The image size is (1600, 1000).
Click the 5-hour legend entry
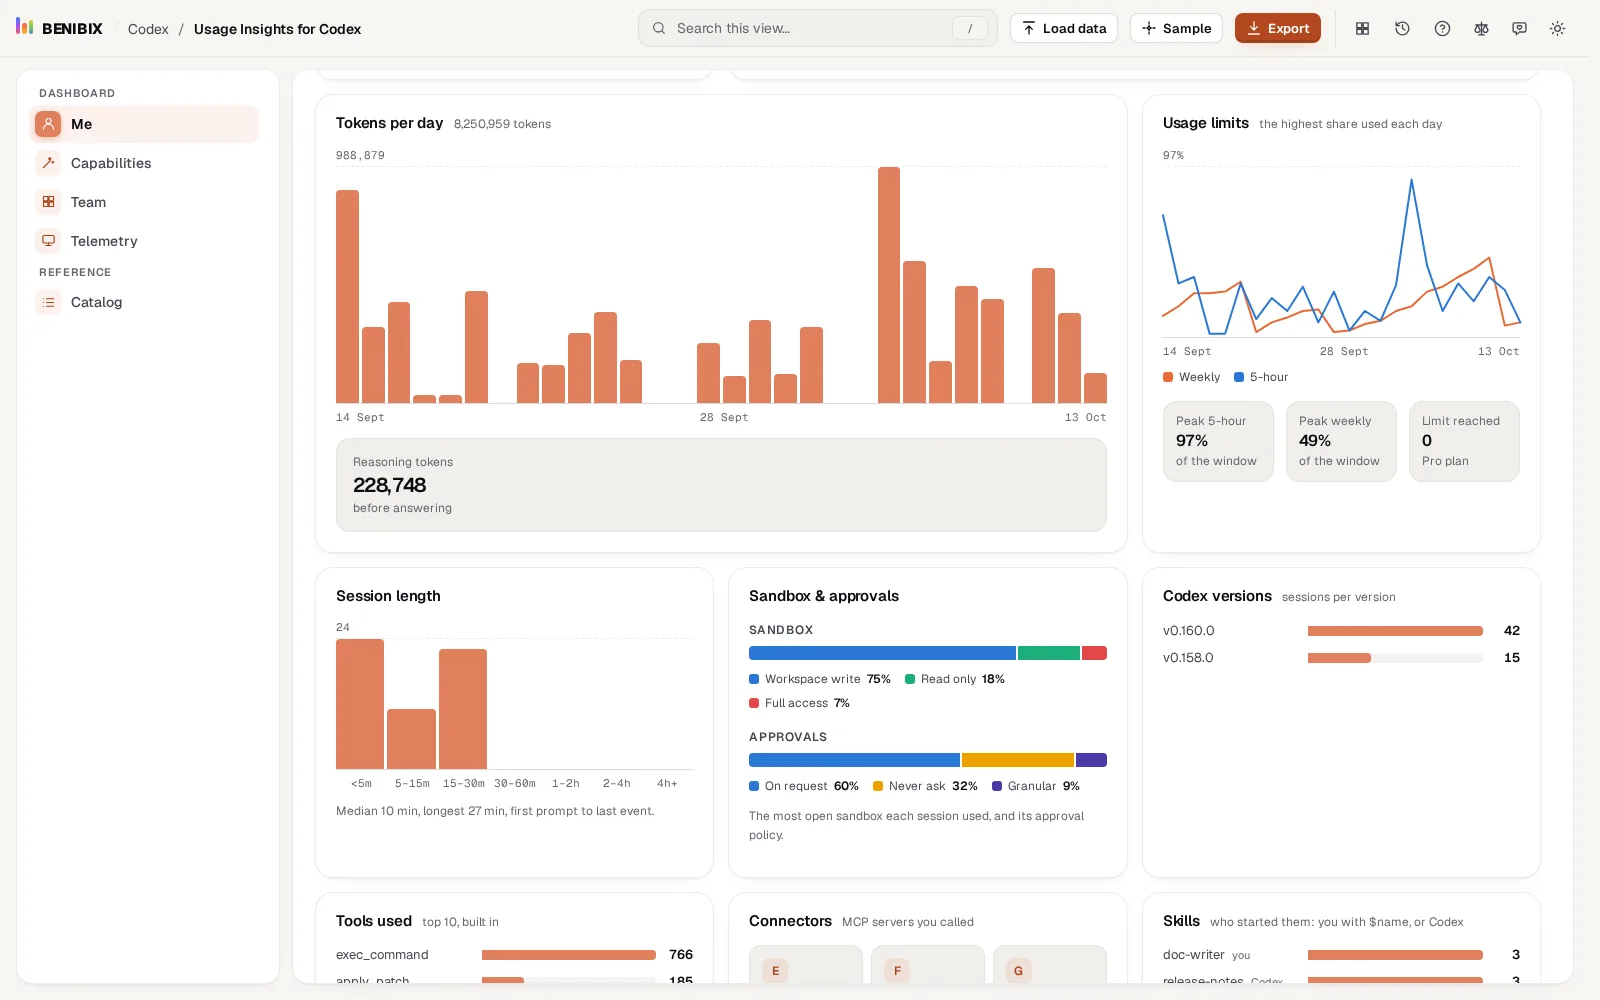[x=1261, y=377]
